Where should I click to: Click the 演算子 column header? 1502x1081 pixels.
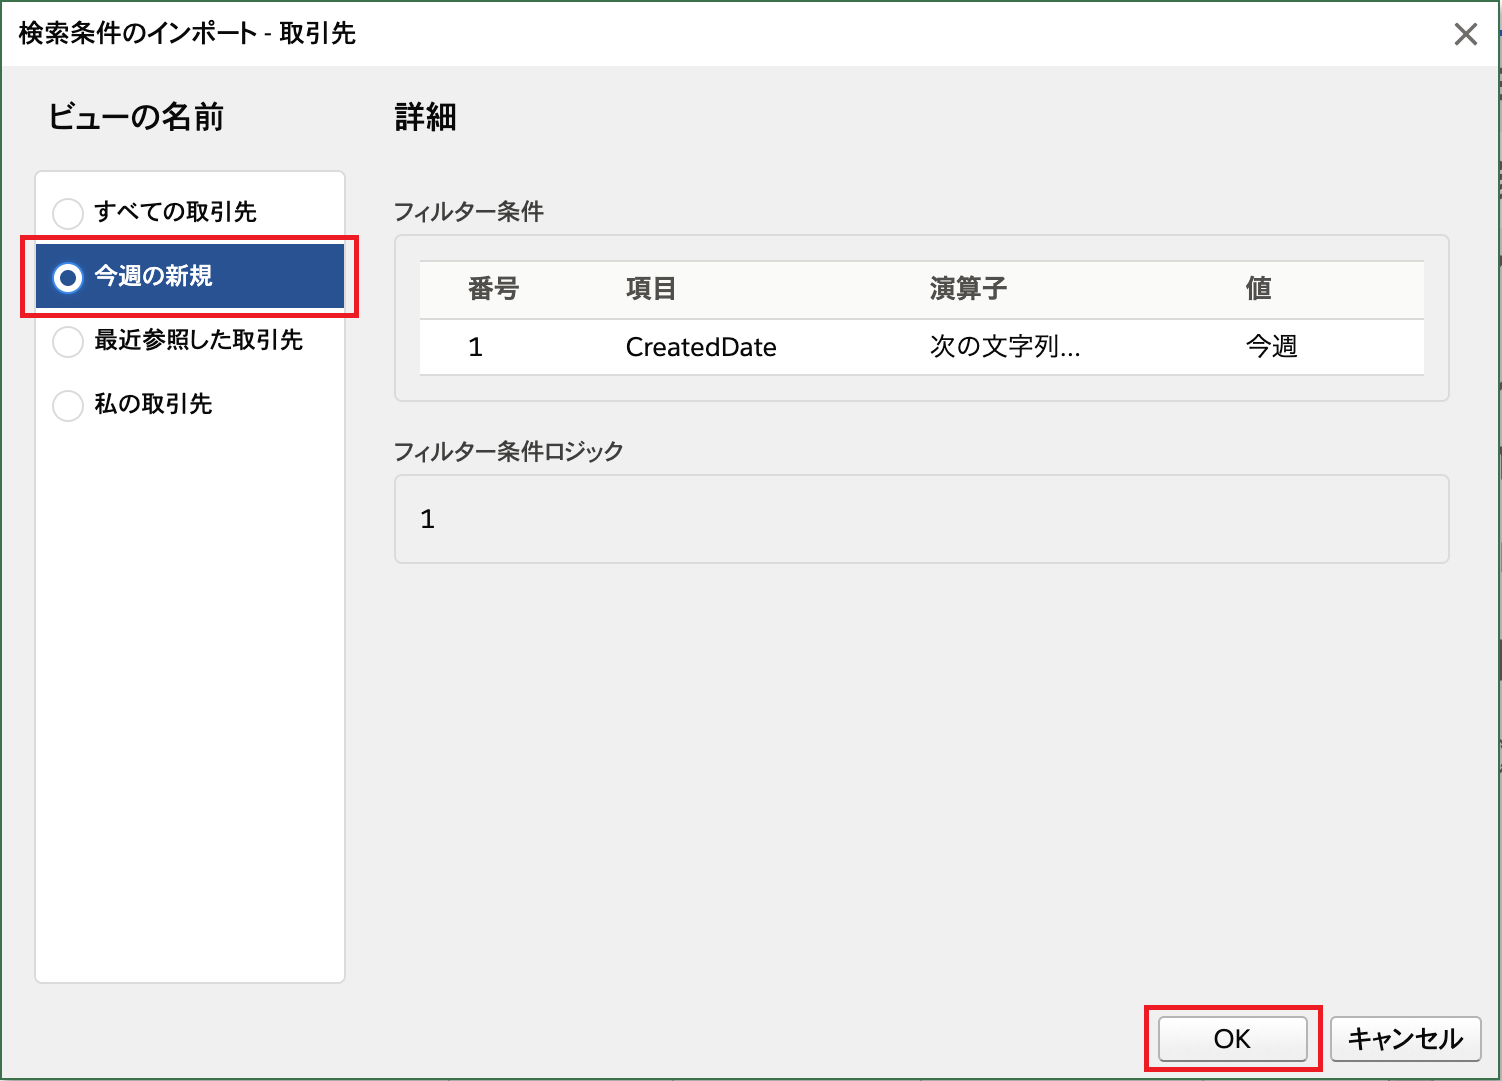click(x=968, y=289)
